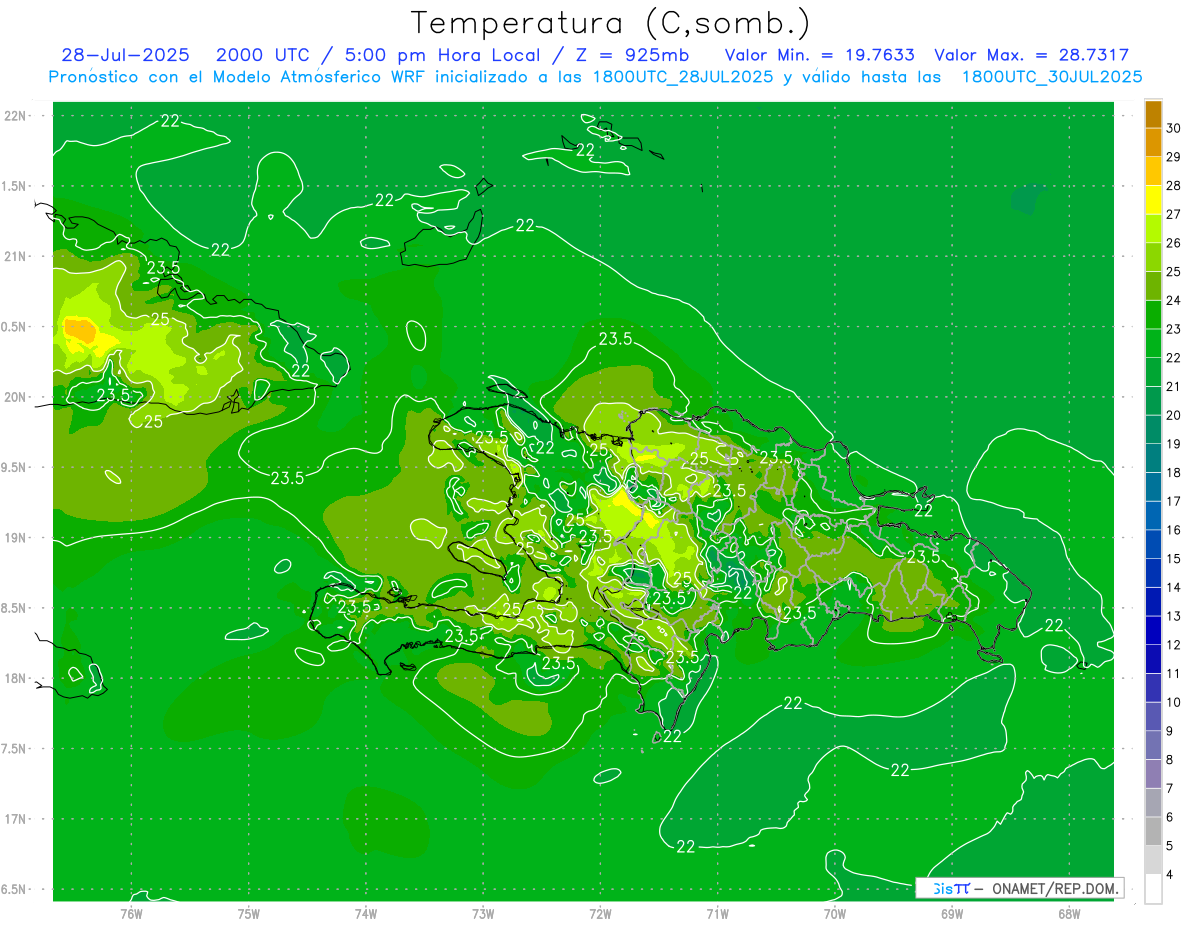
Task: Click the 71W longitude axis label
Action: (x=717, y=913)
